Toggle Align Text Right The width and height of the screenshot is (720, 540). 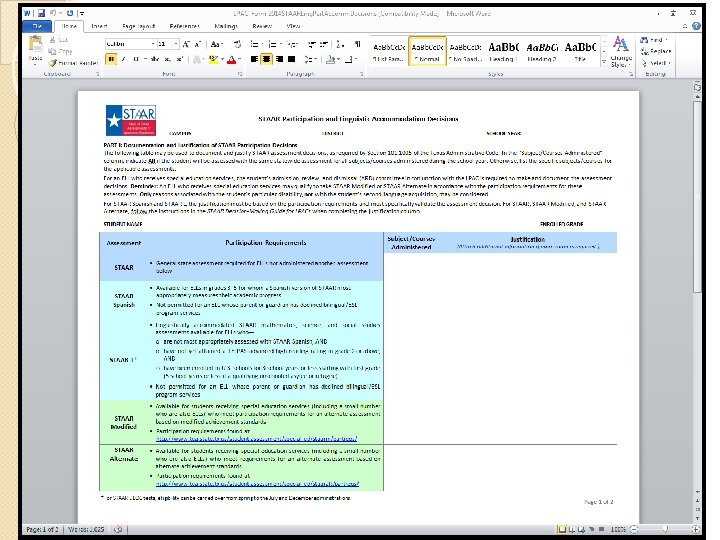[279, 59]
